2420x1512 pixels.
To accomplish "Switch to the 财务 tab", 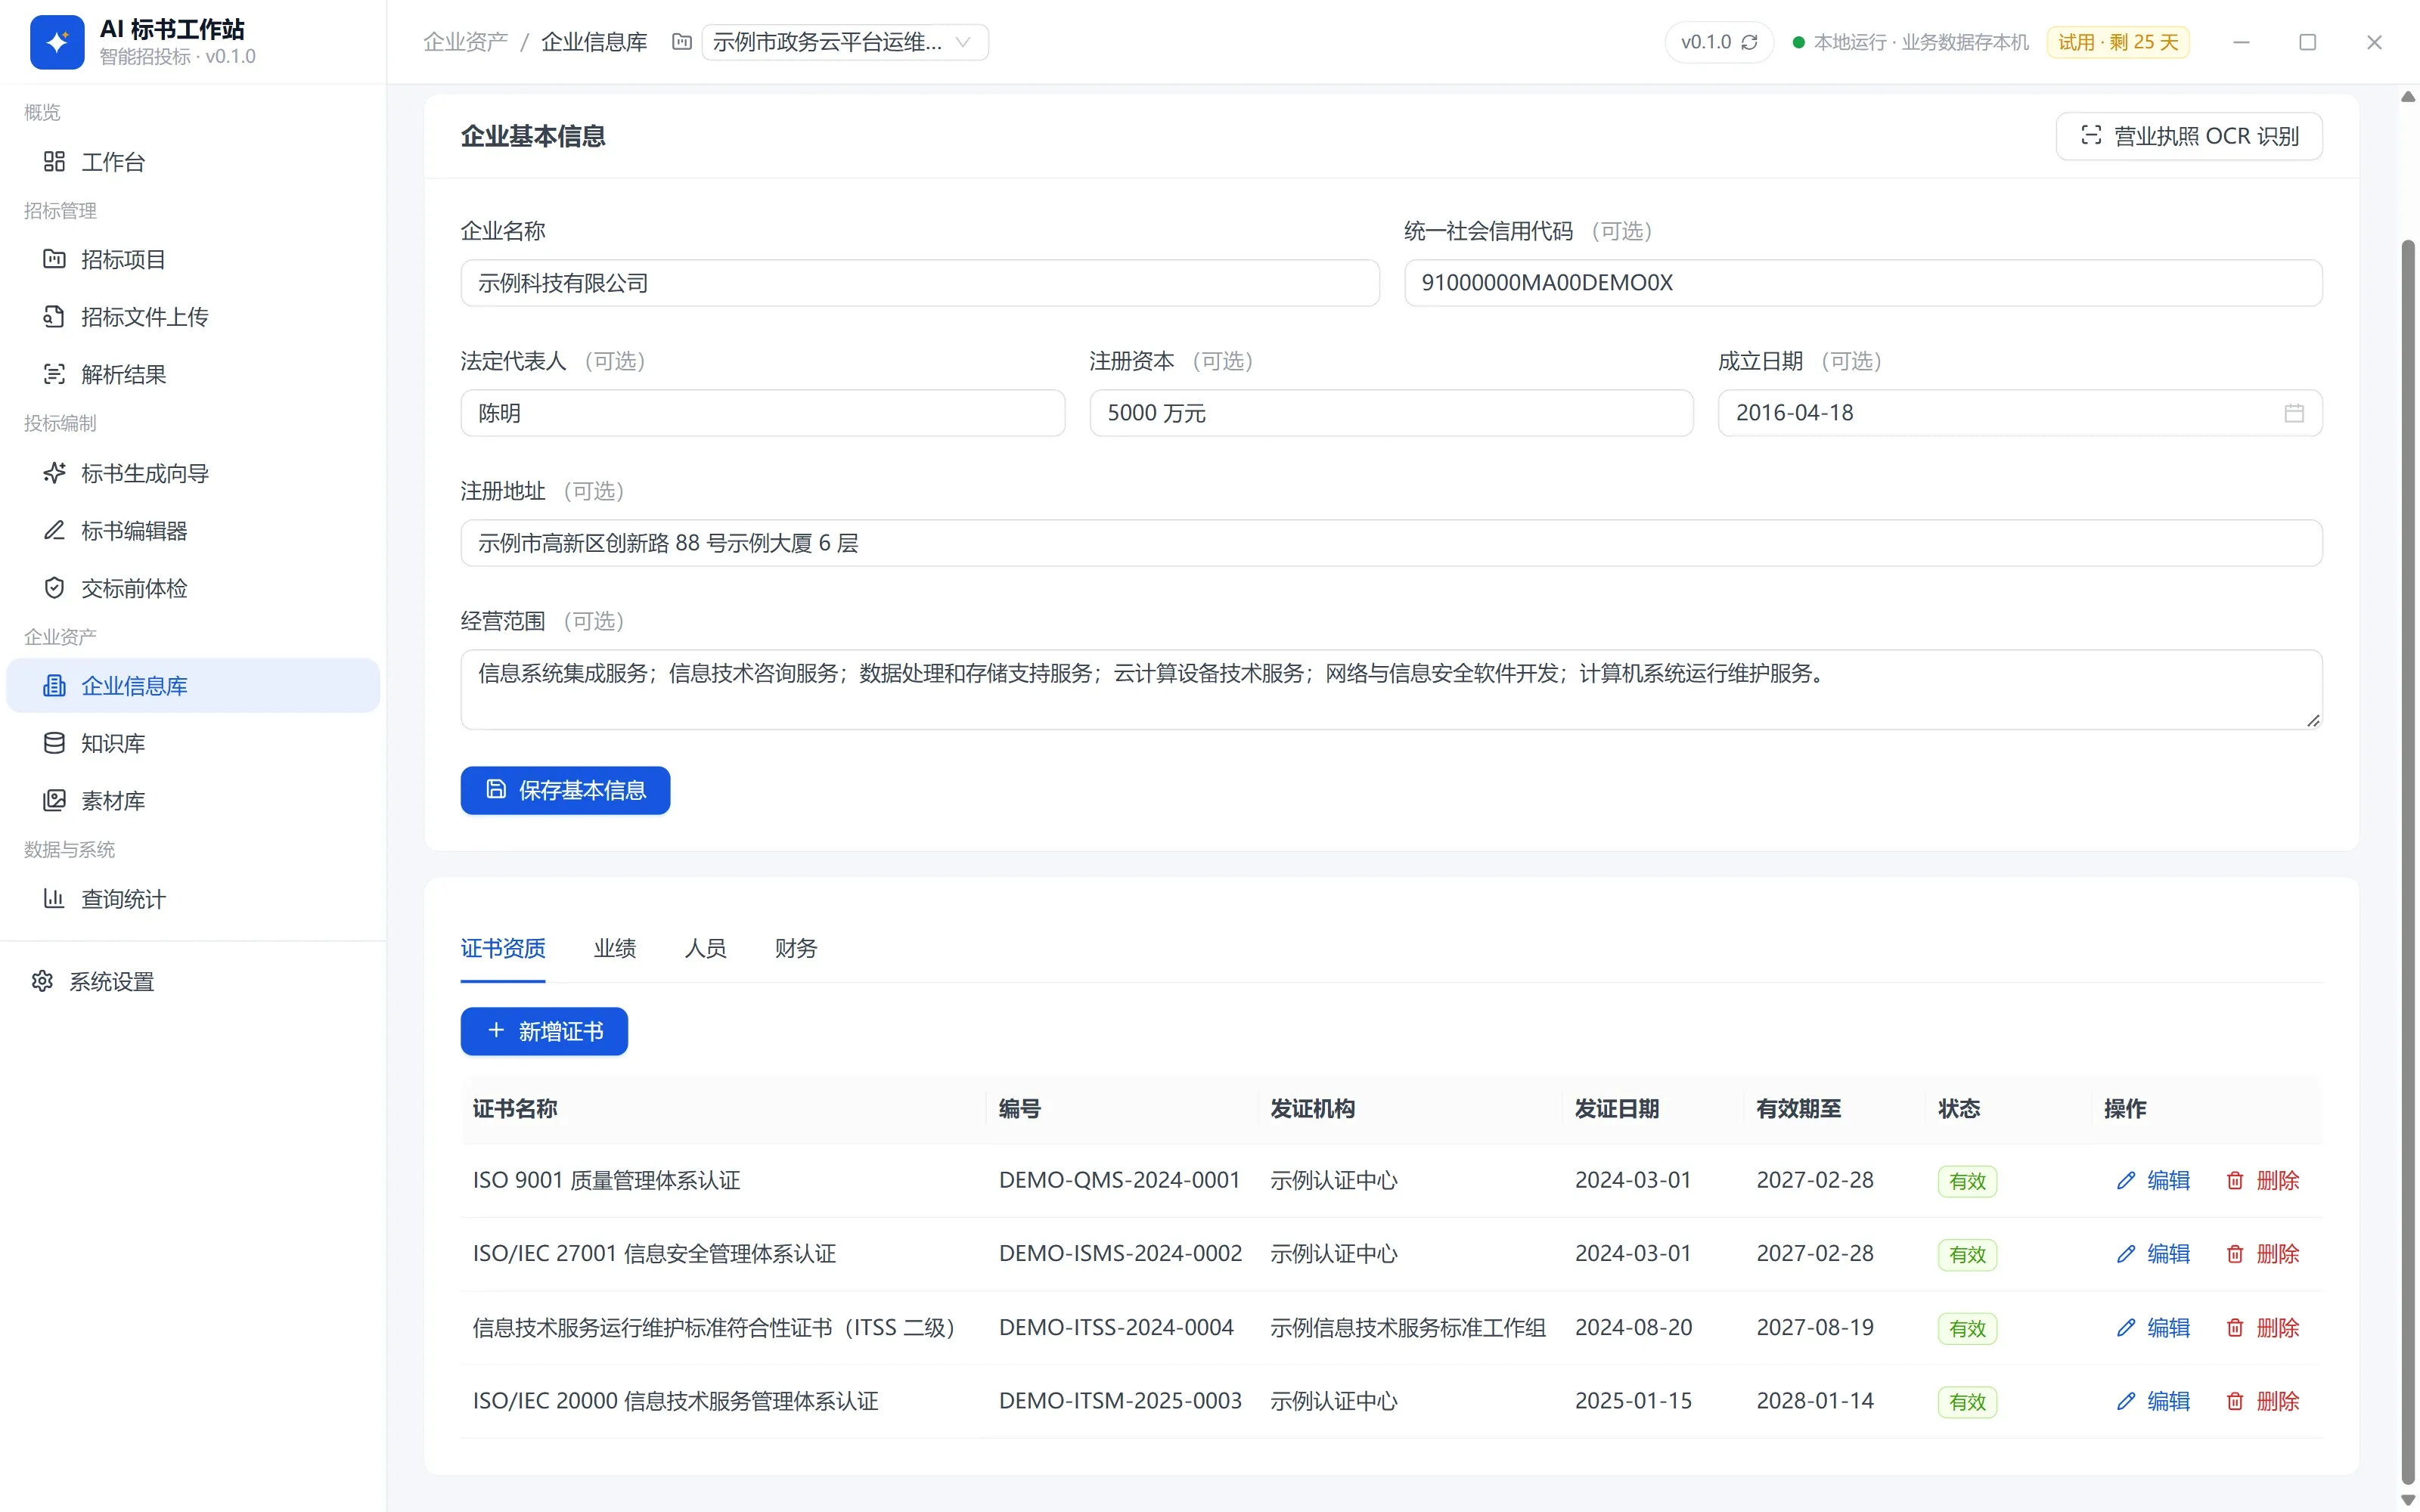I will [796, 948].
